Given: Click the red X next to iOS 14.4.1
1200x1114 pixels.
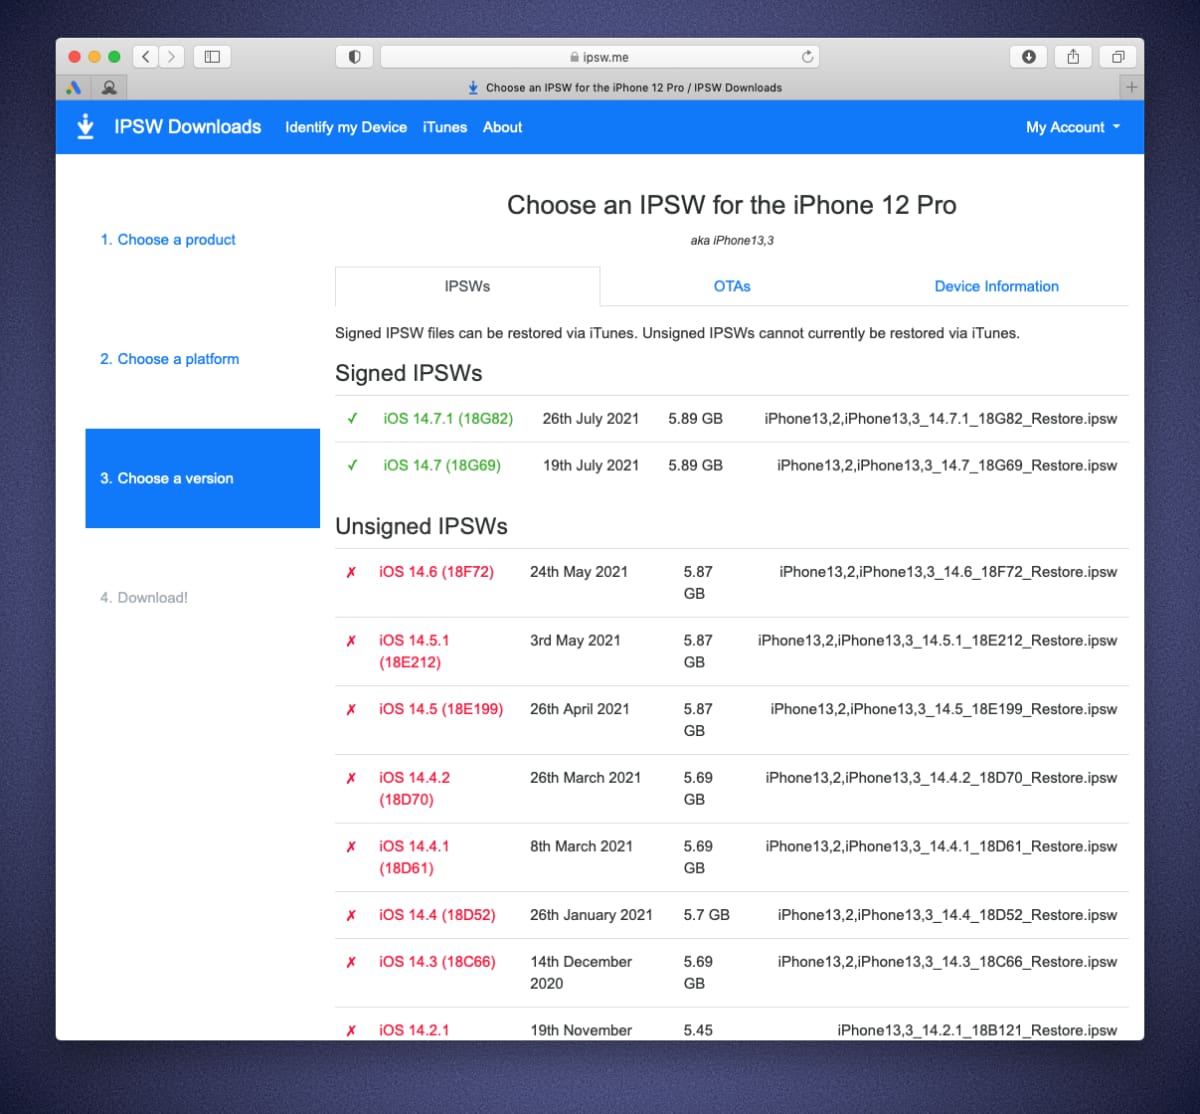Looking at the screenshot, I should (x=351, y=846).
